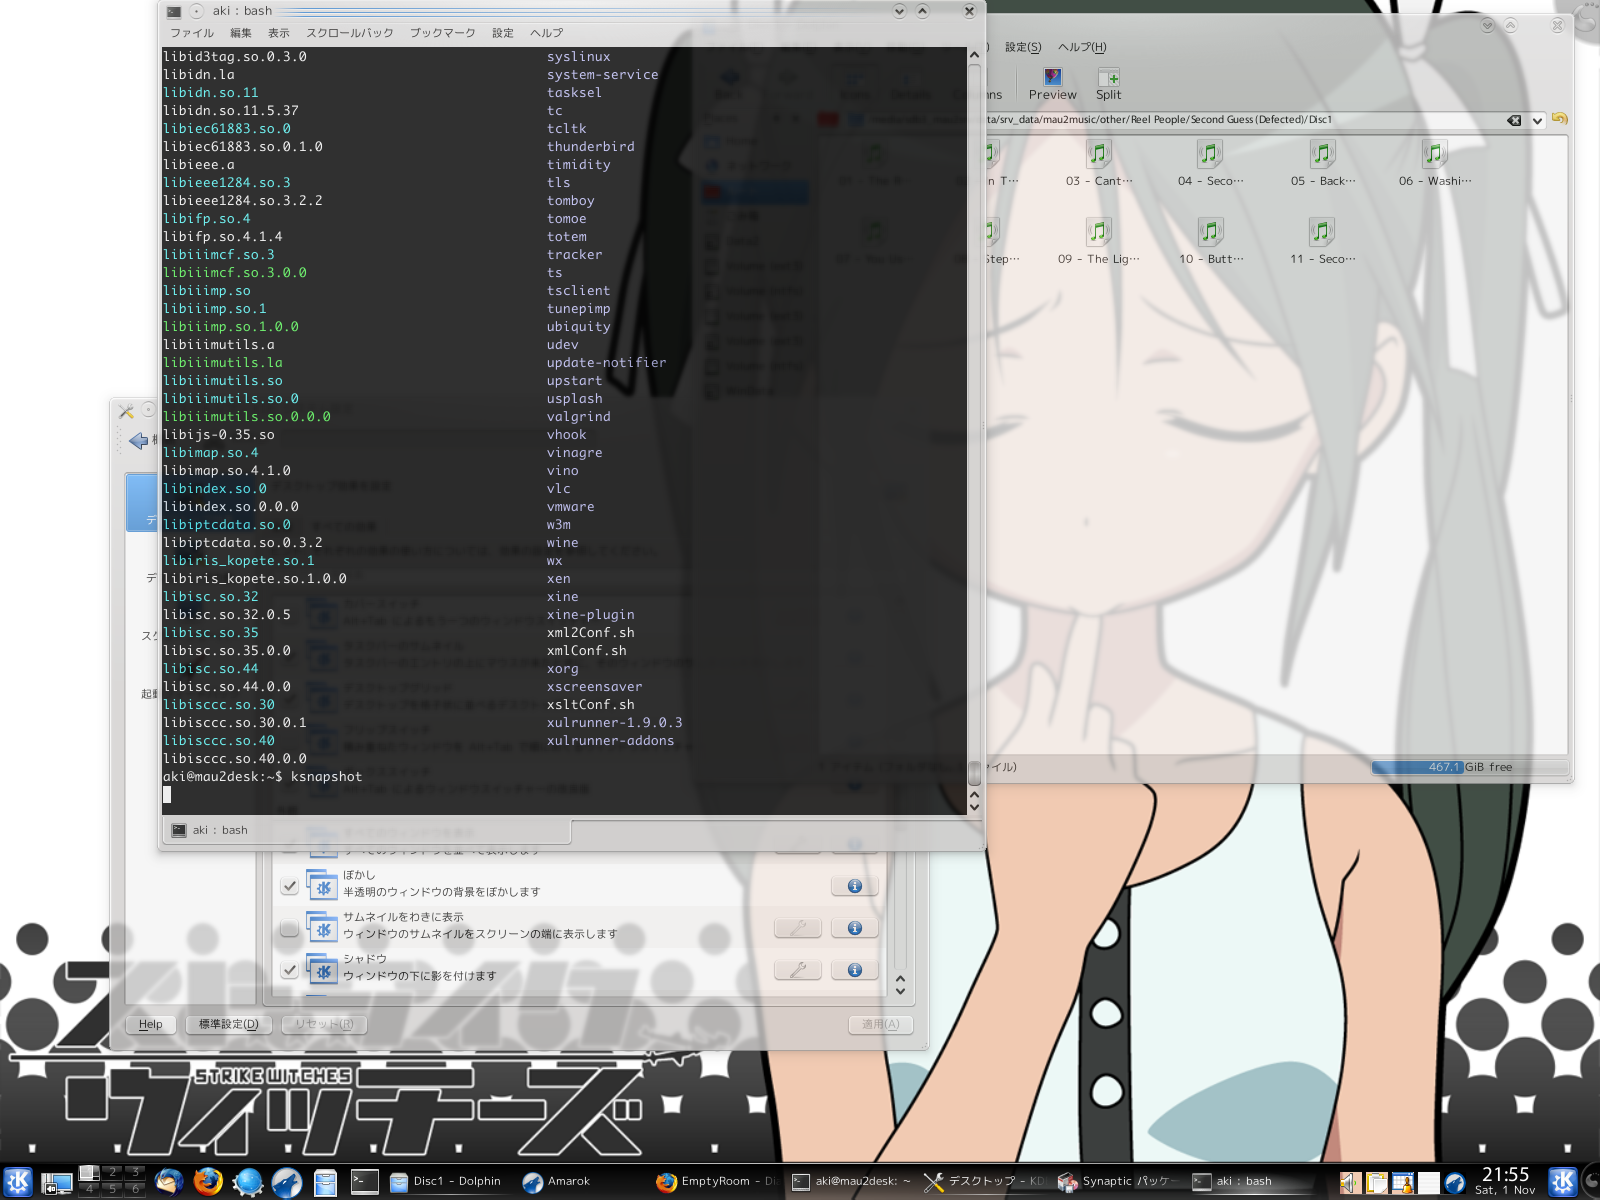Screen dimensions: 1600x1200
Task: Select music file 09 - The Lig…
Action: point(1099,242)
